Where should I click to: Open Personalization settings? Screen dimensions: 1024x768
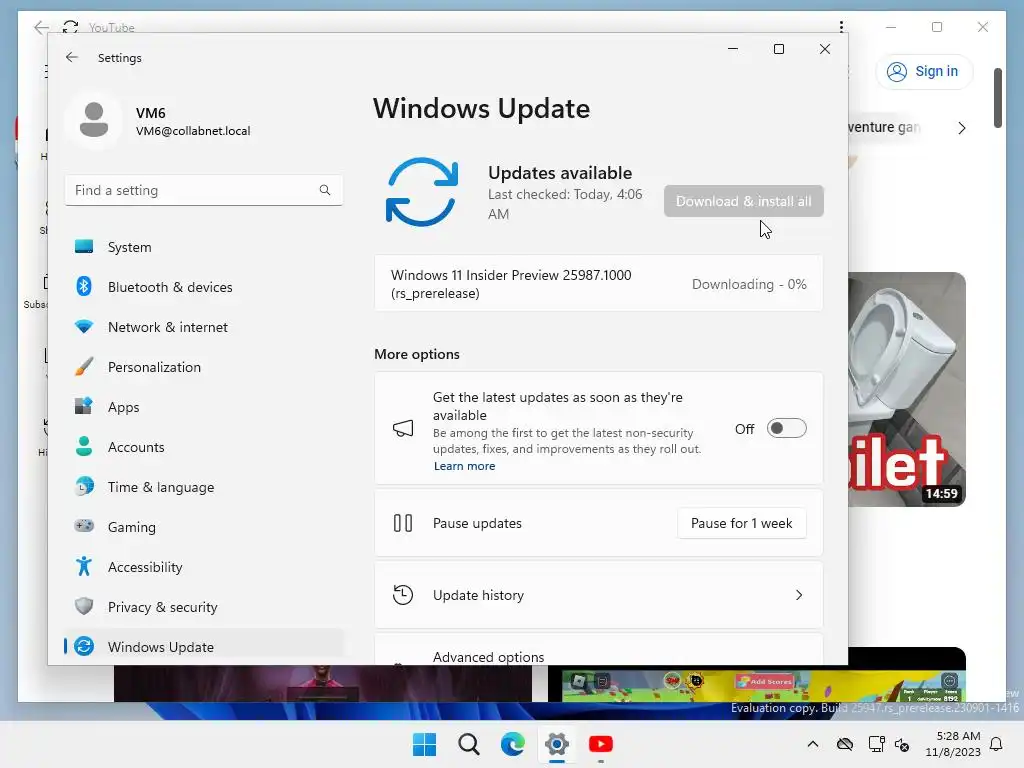click(204, 367)
